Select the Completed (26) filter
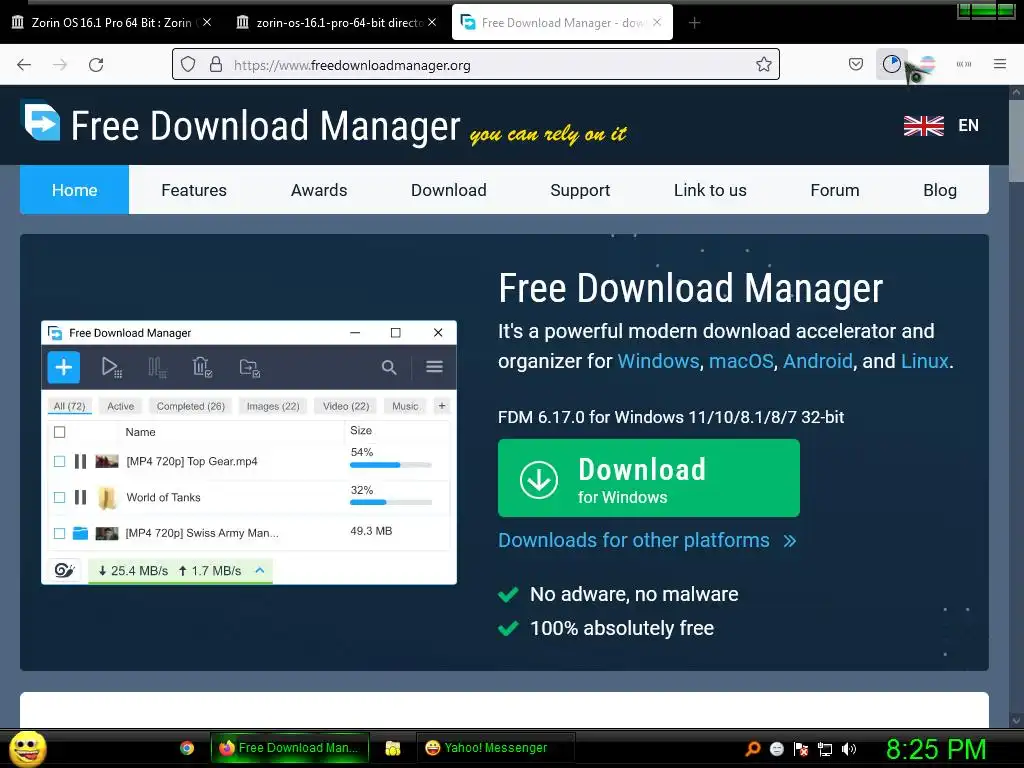 point(191,406)
